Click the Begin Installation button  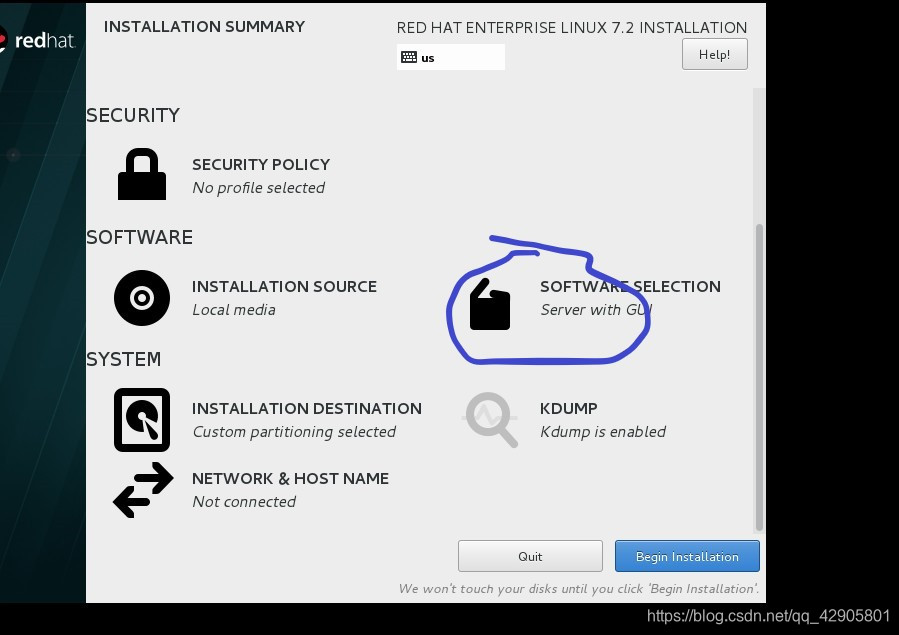(x=687, y=556)
